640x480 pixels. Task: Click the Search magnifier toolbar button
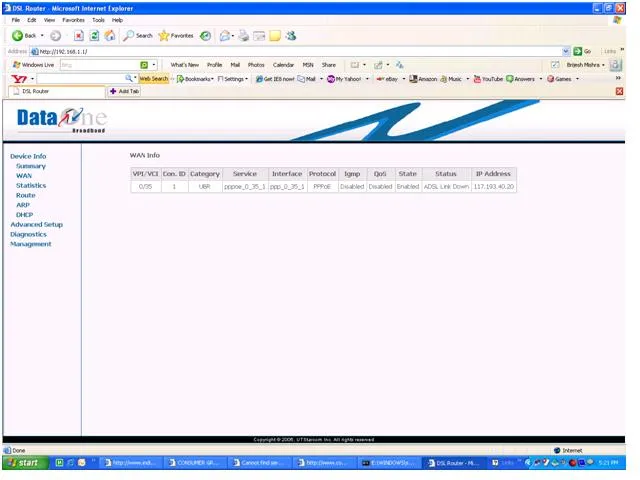click(x=138, y=35)
